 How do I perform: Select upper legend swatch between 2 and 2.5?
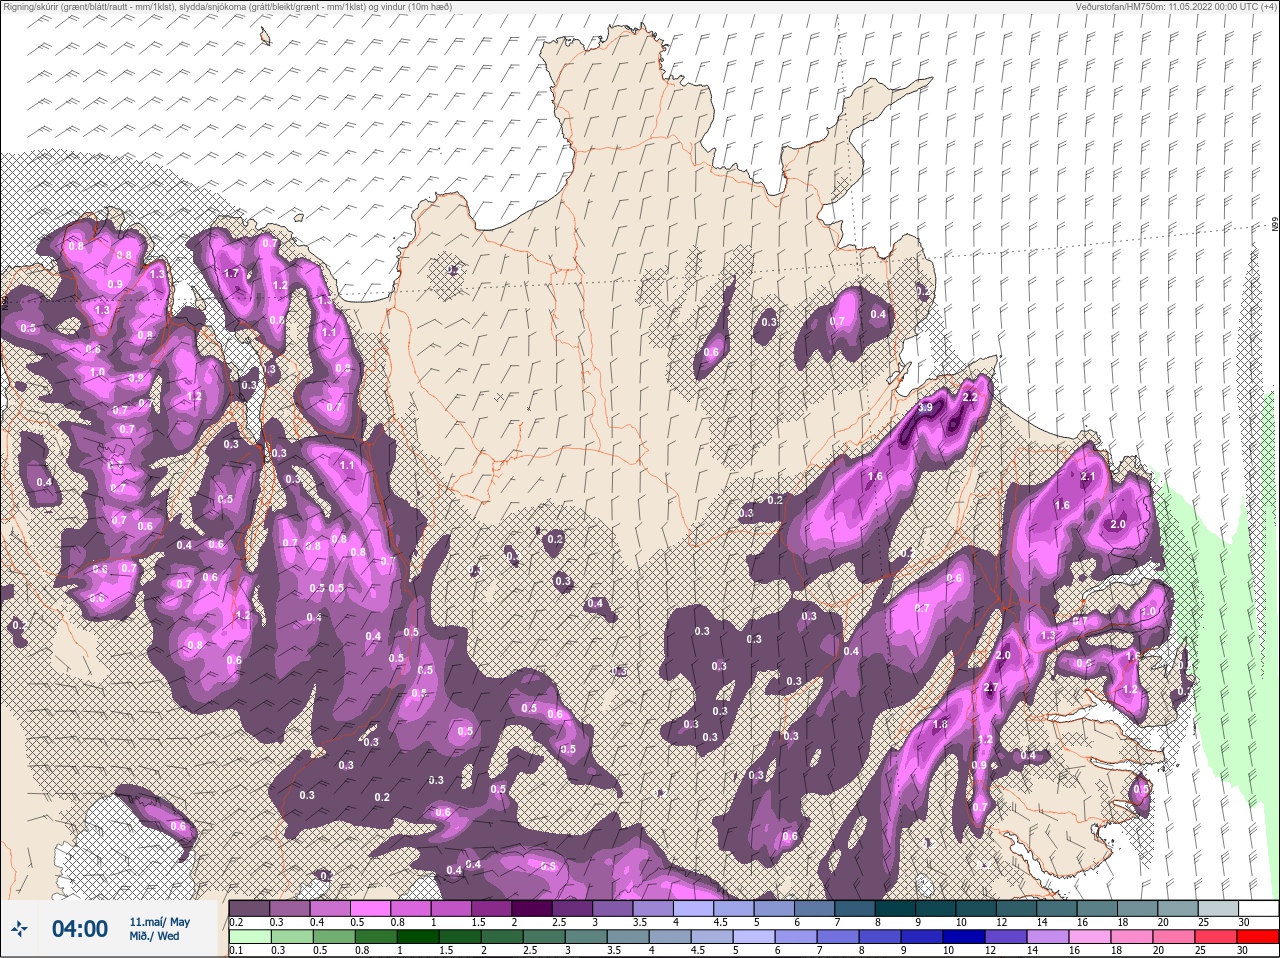(533, 908)
